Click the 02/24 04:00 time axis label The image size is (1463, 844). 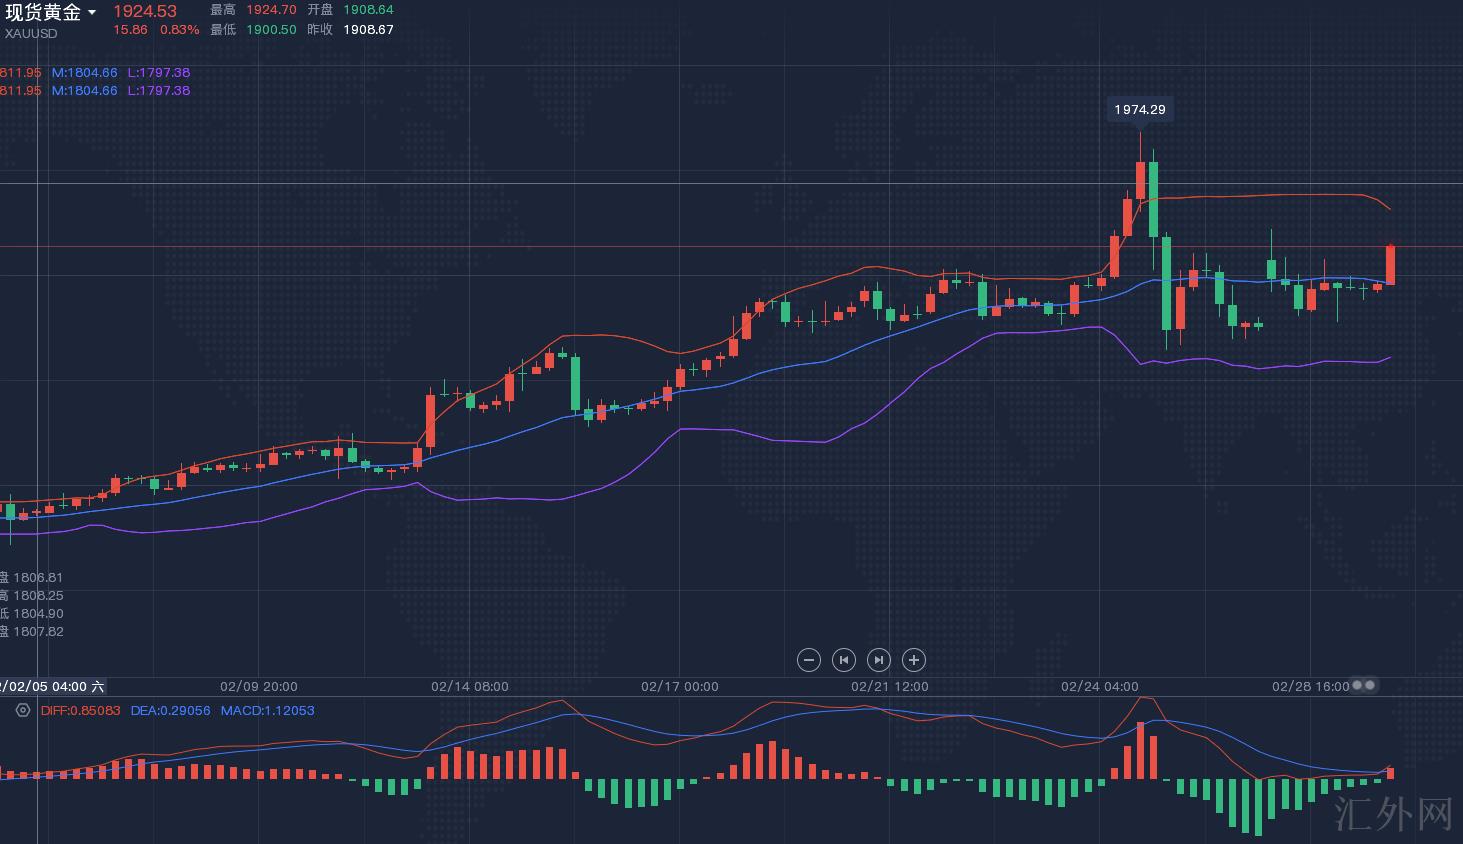[1099, 687]
